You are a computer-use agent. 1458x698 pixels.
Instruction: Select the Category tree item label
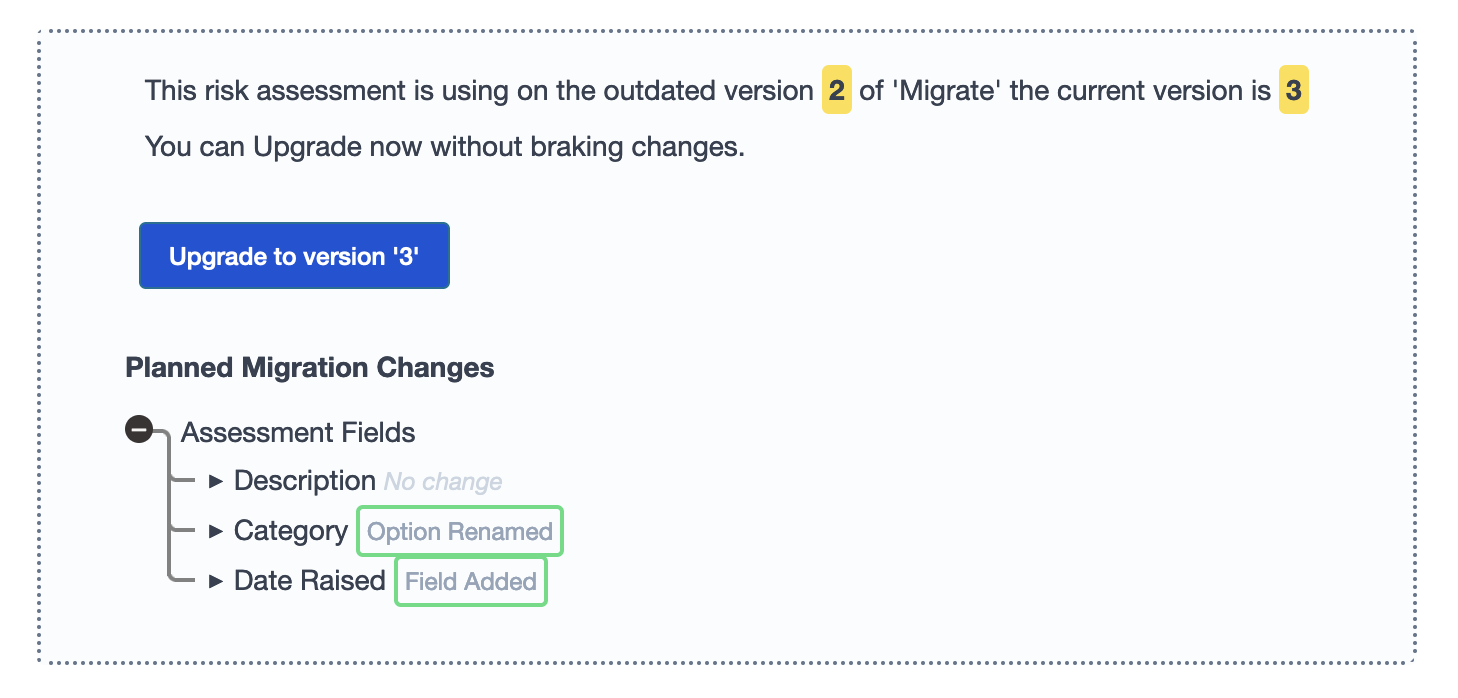pos(290,531)
